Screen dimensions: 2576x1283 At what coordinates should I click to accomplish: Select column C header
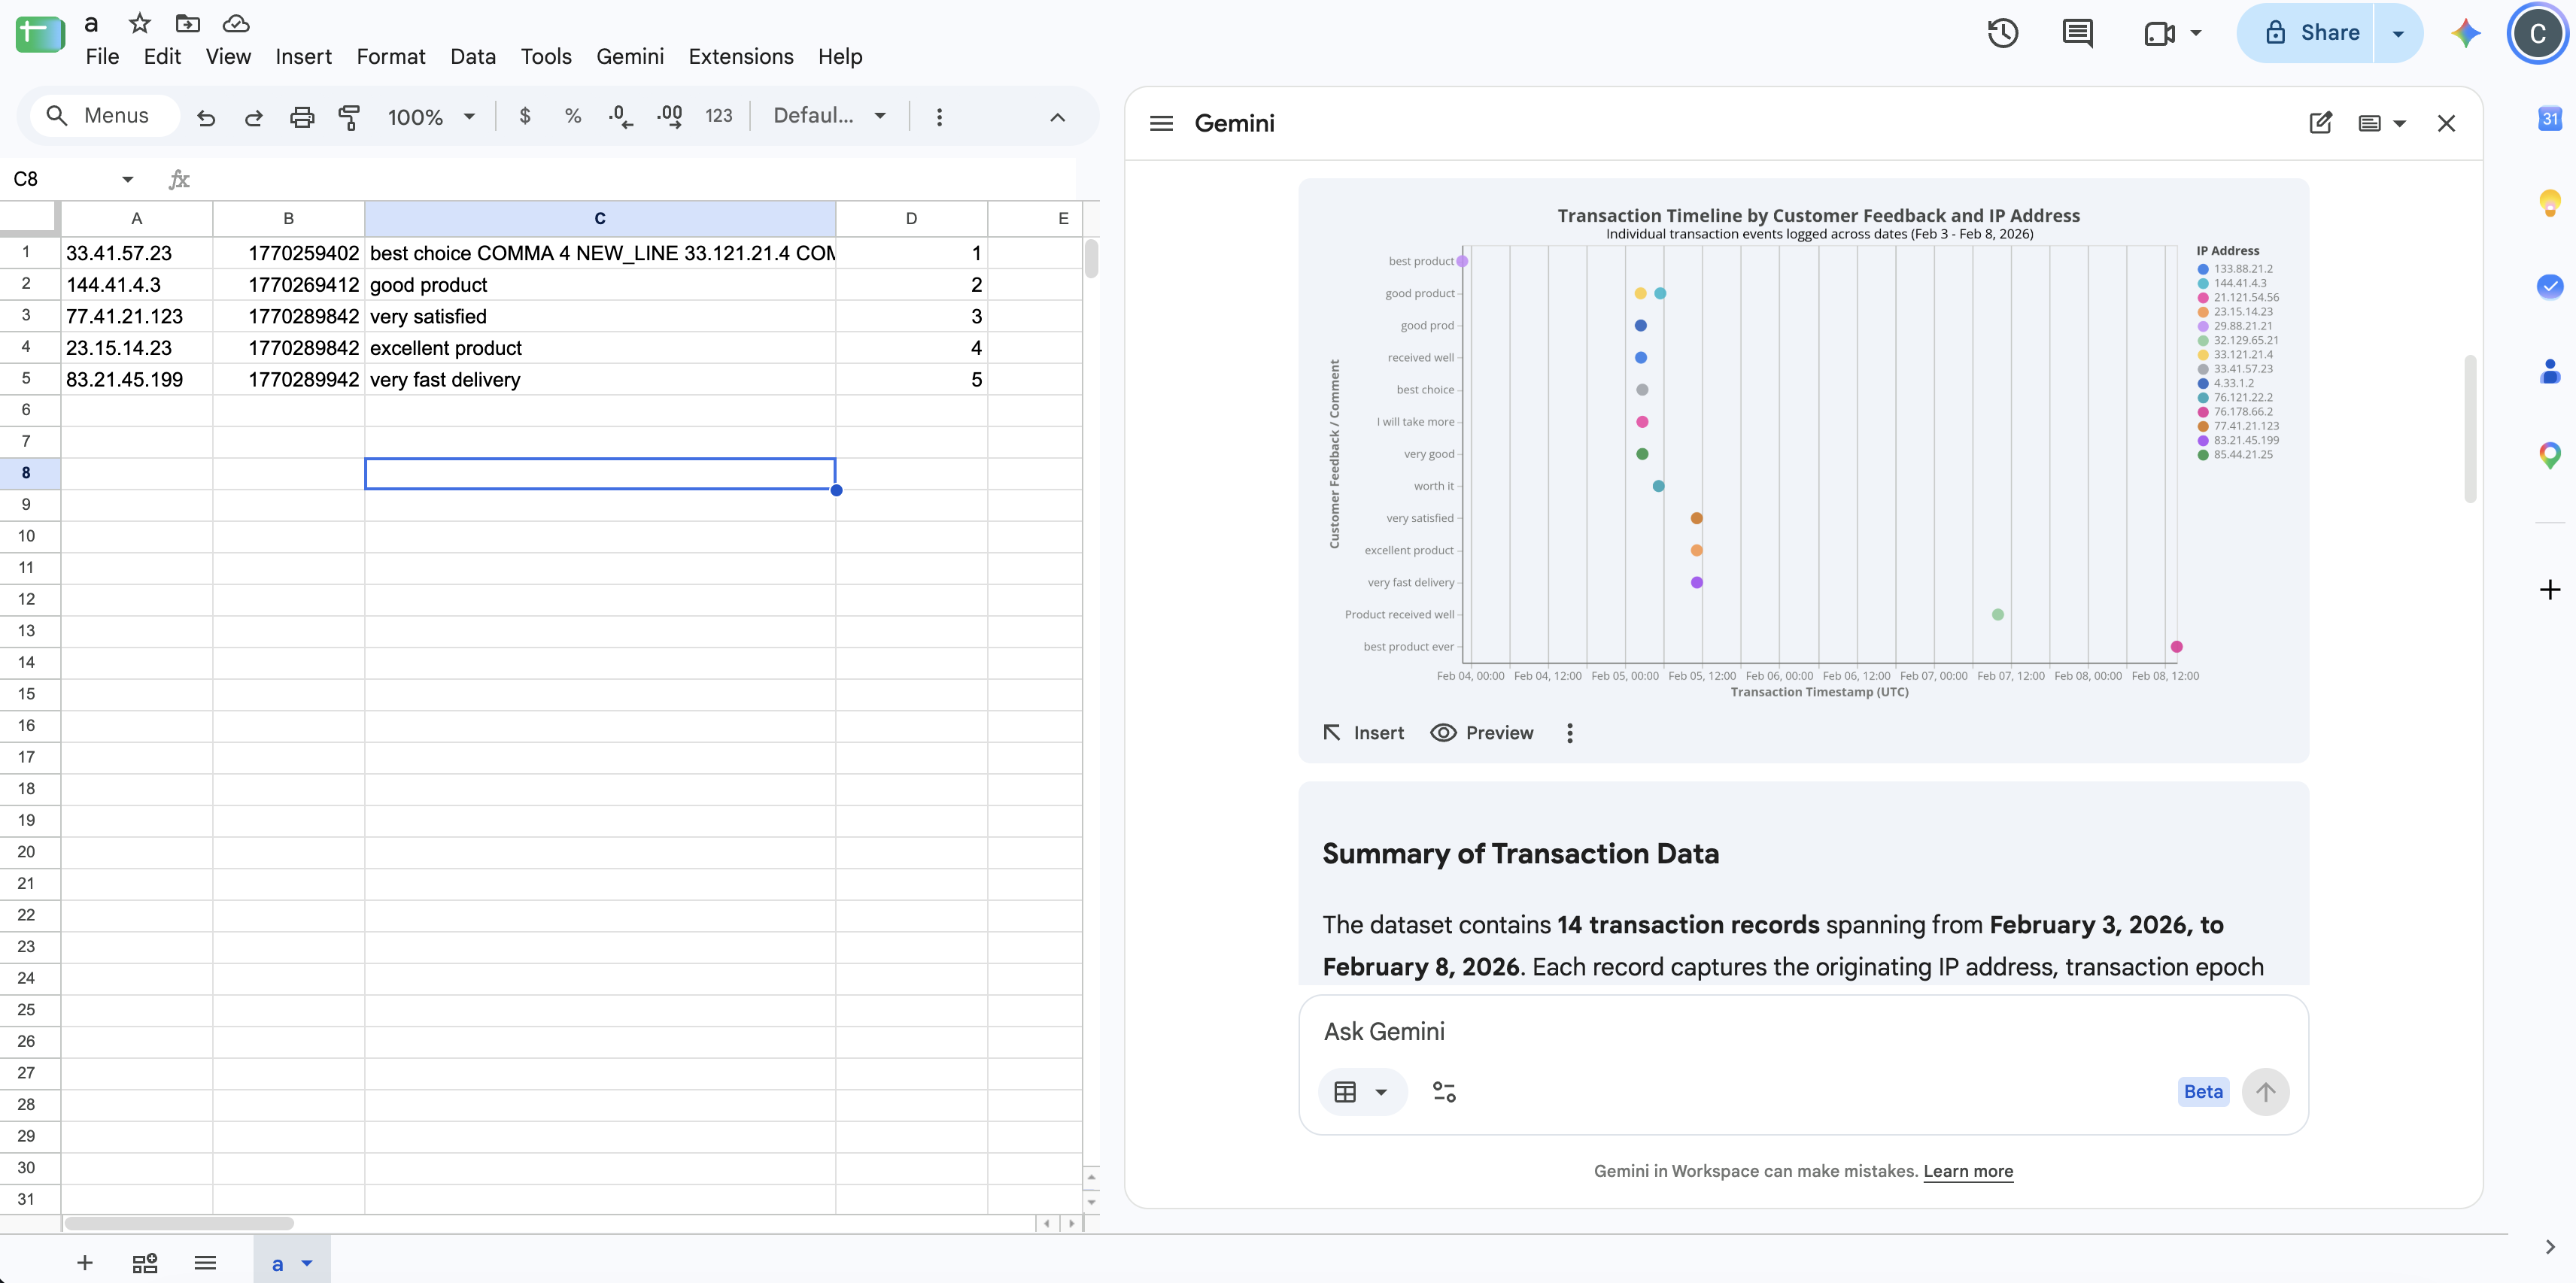[x=600, y=218]
